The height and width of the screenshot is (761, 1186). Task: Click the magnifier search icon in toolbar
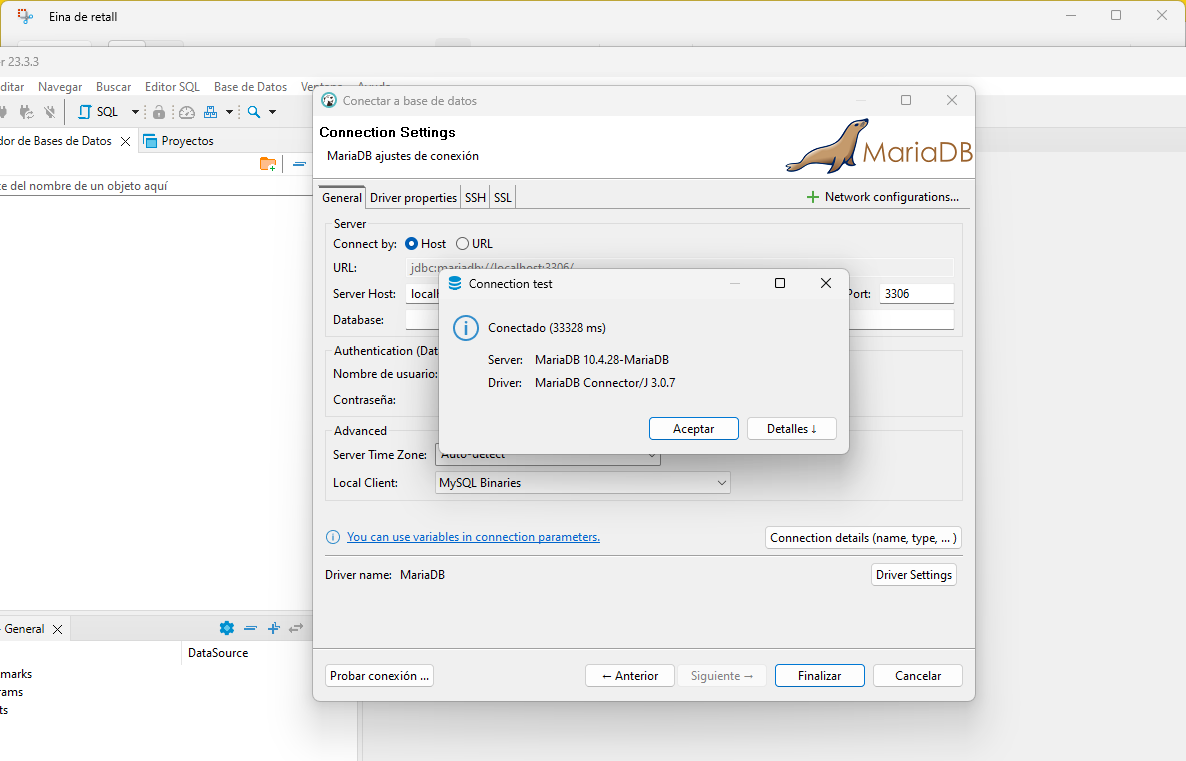pyautogui.click(x=254, y=112)
